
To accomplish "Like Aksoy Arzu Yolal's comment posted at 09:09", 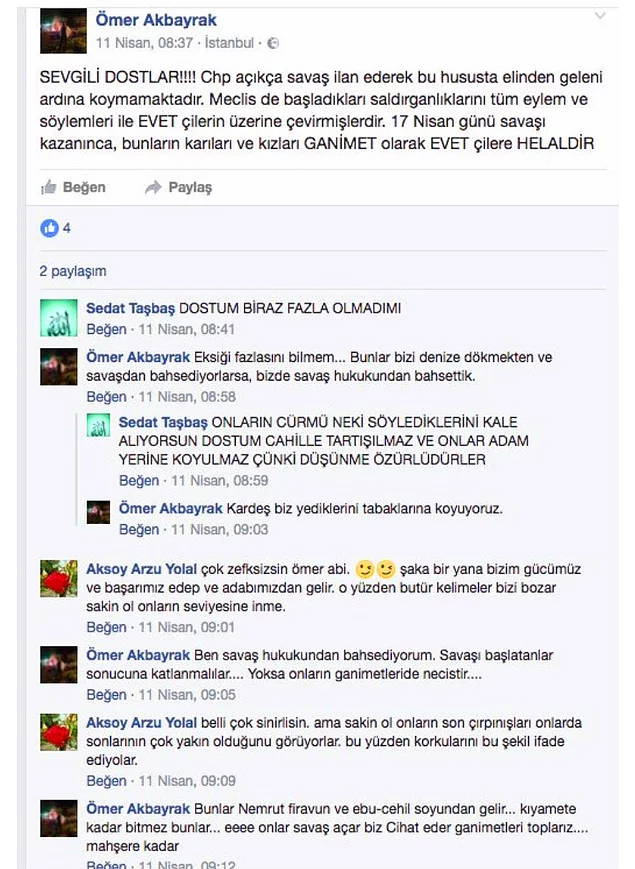I will (x=106, y=781).
